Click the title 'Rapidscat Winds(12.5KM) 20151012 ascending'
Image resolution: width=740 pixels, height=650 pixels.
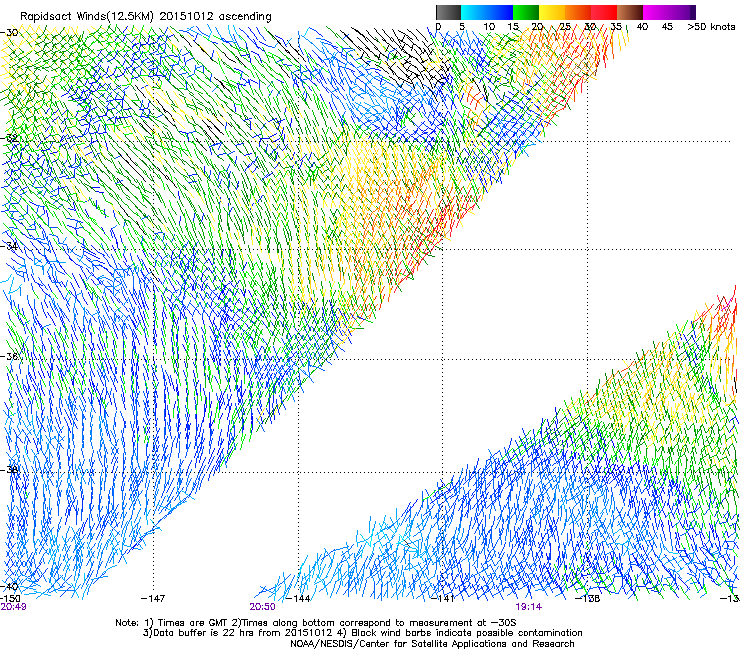146,17
